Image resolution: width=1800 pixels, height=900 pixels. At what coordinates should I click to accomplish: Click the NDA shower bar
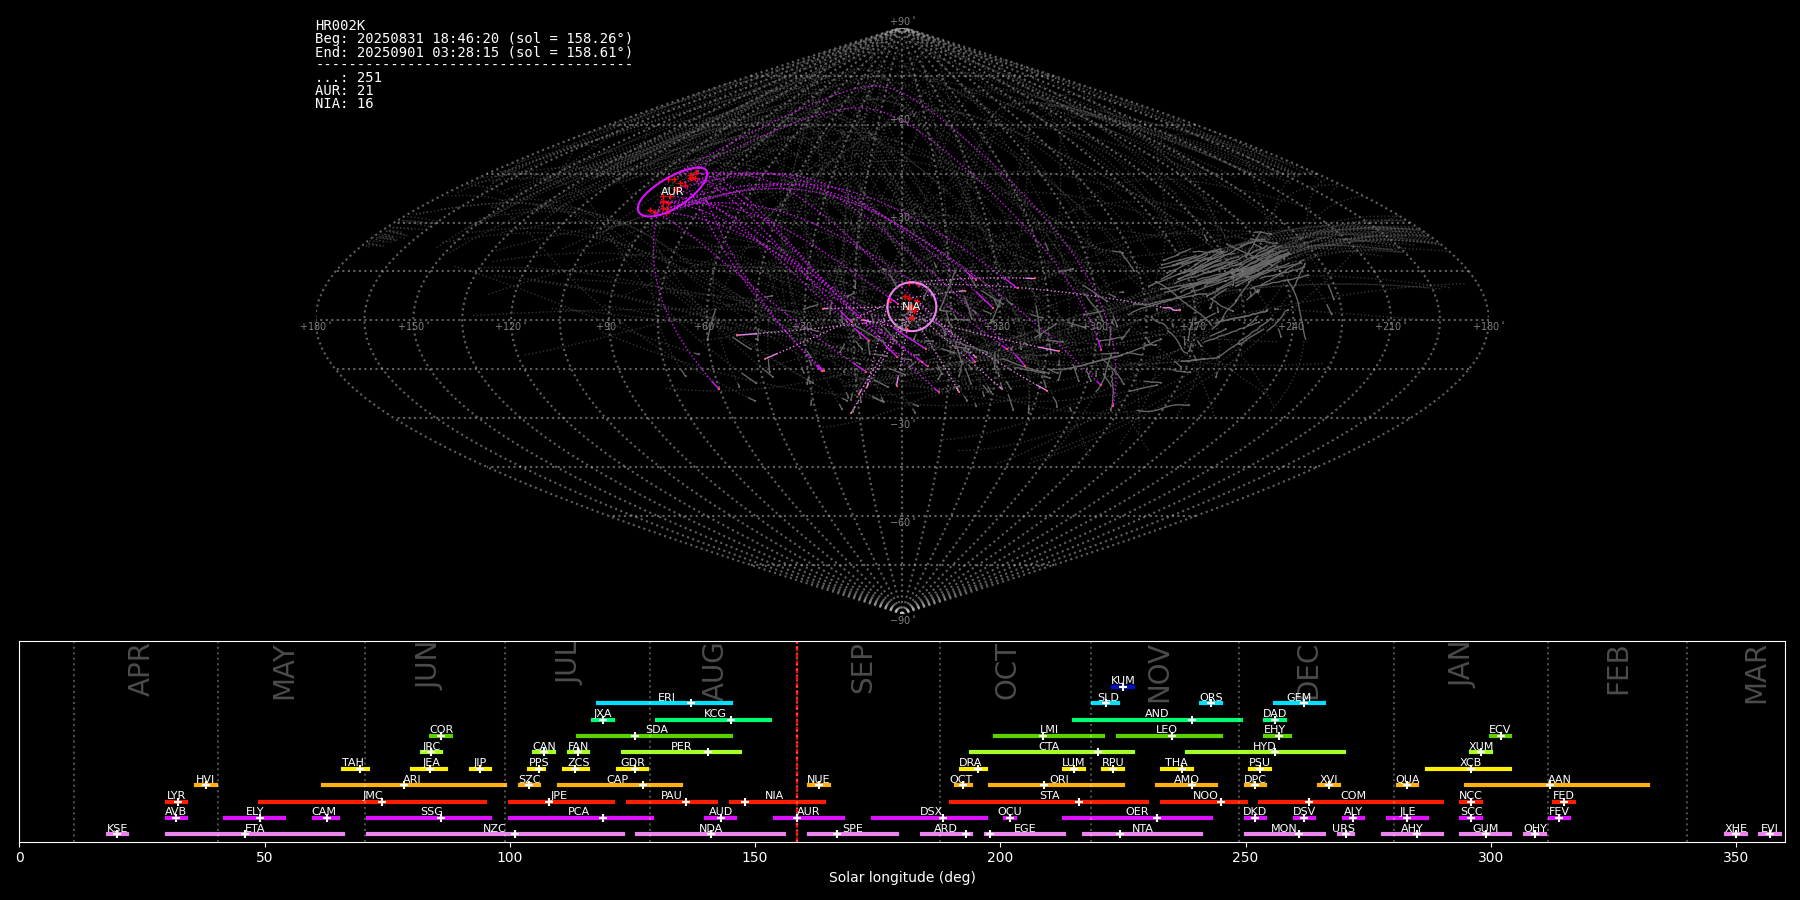click(710, 834)
